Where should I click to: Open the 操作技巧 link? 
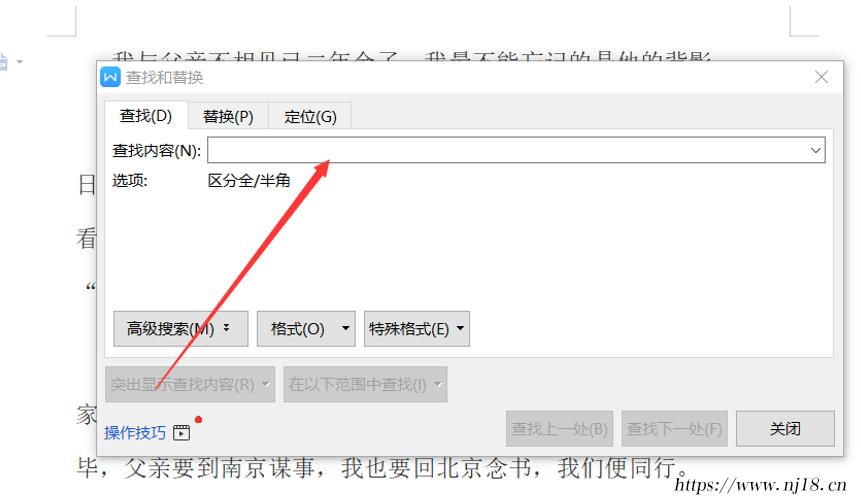click(135, 432)
